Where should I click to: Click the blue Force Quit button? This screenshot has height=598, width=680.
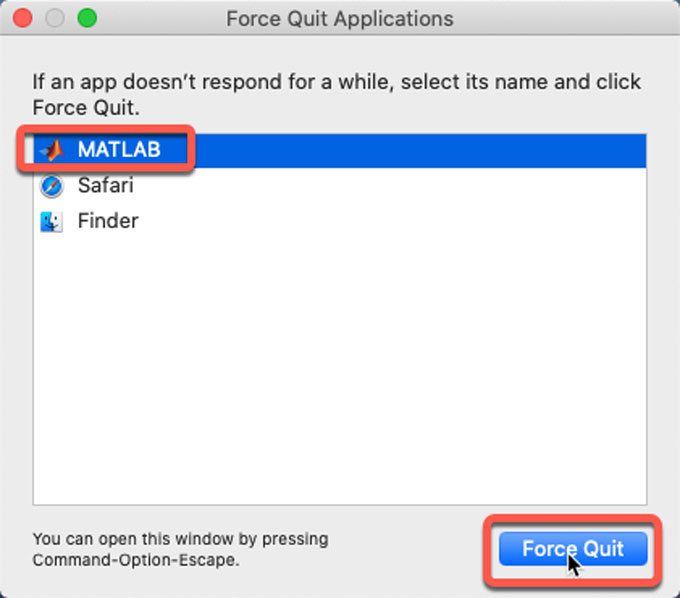(x=573, y=549)
